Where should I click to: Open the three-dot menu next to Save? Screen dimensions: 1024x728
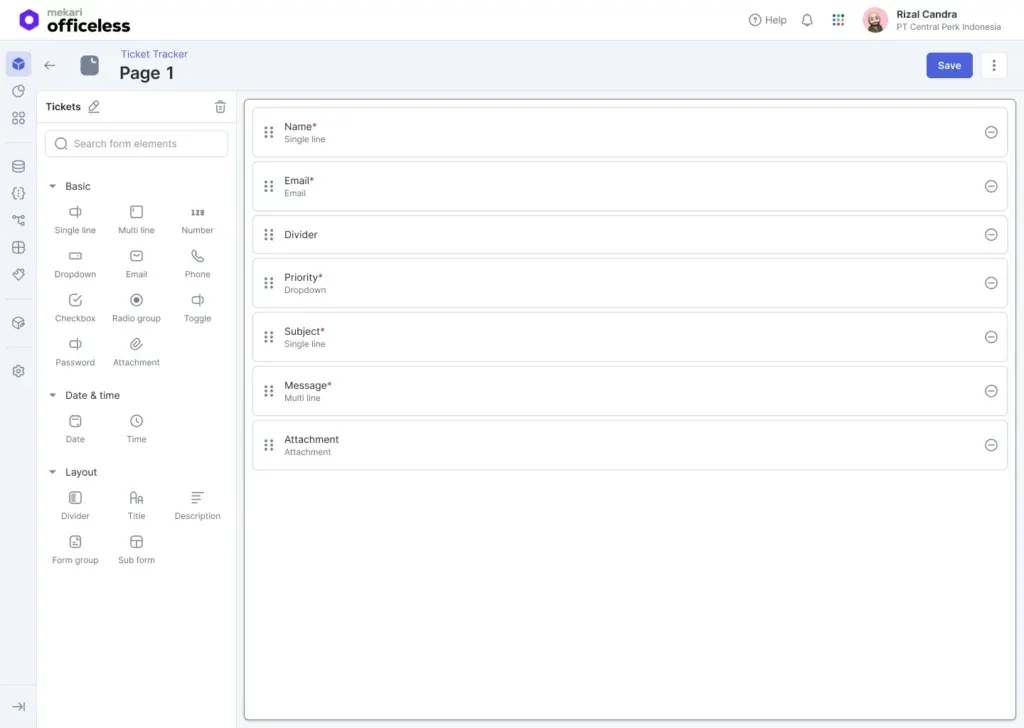tap(994, 64)
